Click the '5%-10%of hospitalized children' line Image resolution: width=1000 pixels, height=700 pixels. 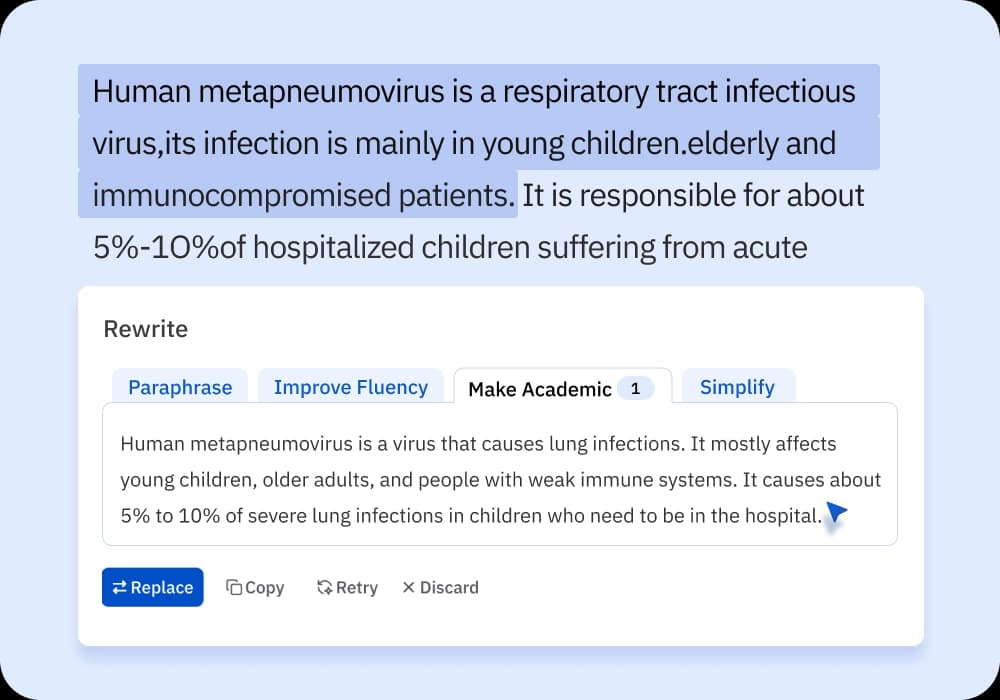click(450, 247)
